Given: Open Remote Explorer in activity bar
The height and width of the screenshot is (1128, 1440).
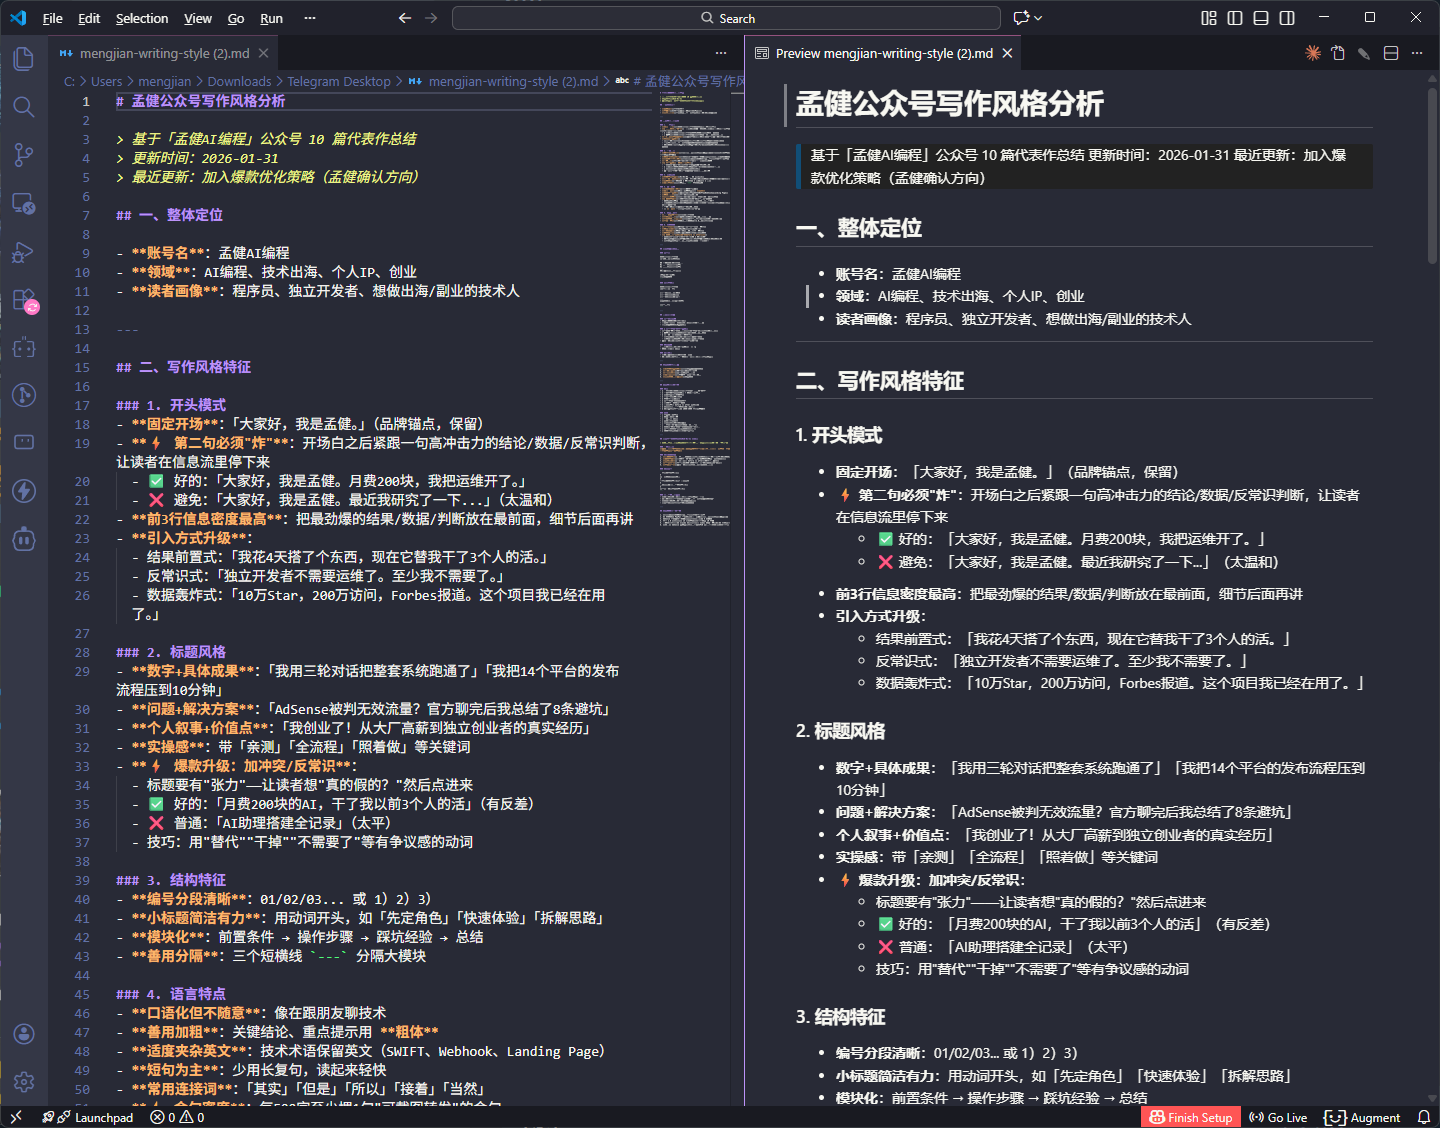Looking at the screenshot, I should [x=24, y=204].
